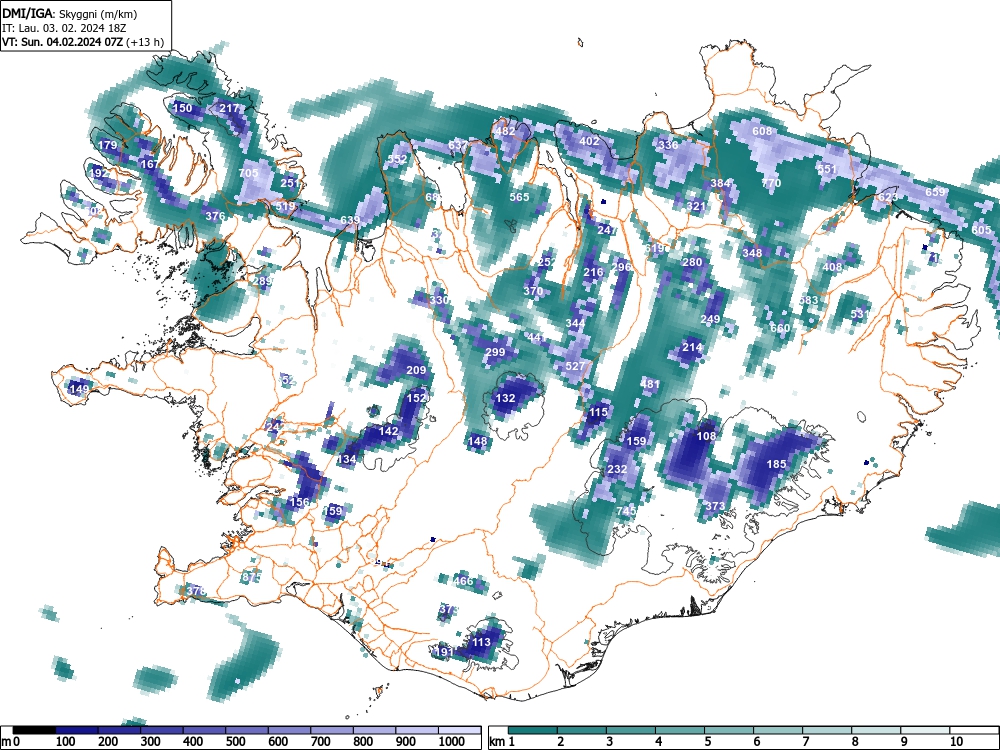The image size is (1000, 750).
Task: Click the visibility value 214 on the map
Action: tap(692, 347)
